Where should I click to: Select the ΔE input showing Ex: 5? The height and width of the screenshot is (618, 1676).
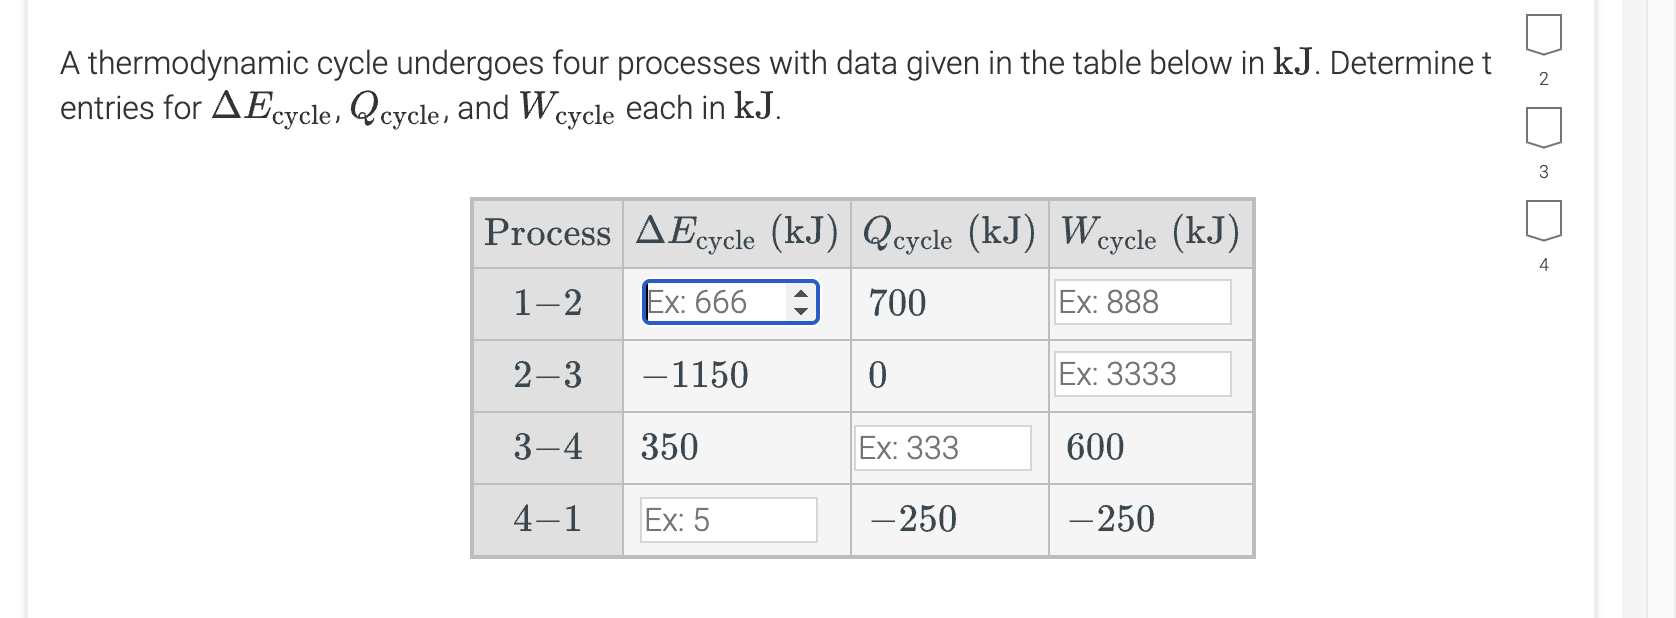[726, 518]
